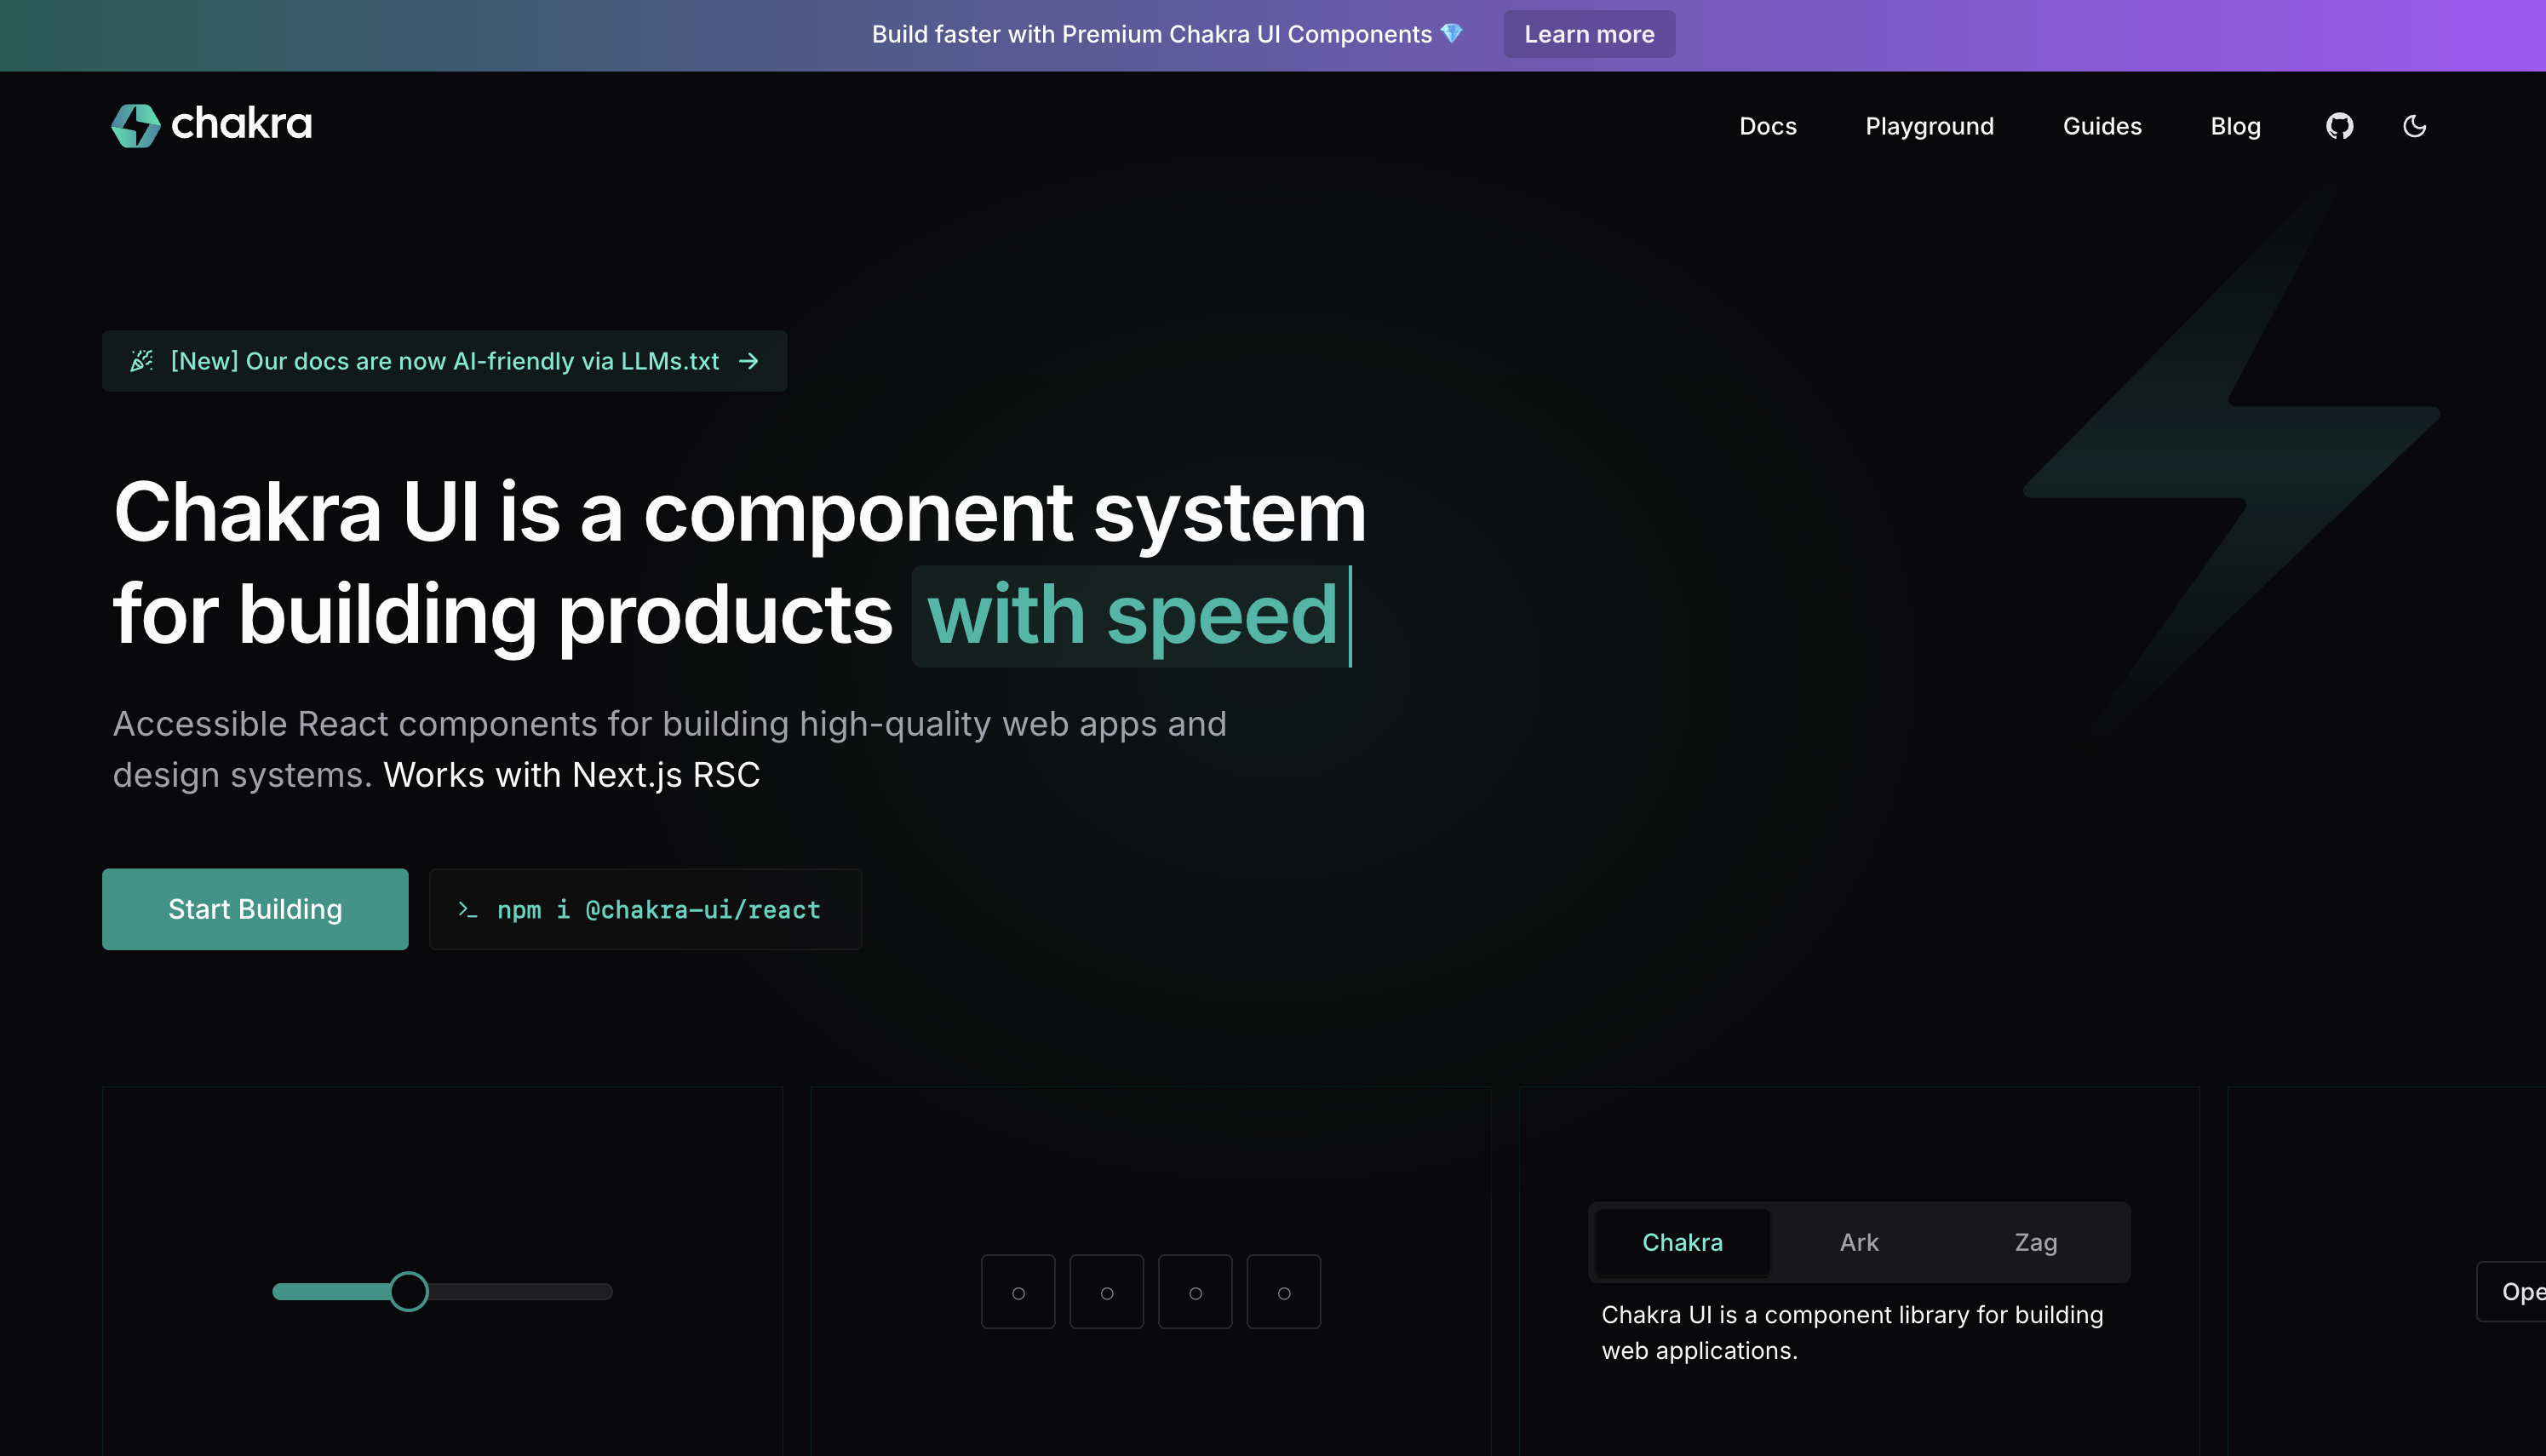Click the 'Chakra UI is a component library' tab description
The height and width of the screenshot is (1456, 2546).
click(1852, 1332)
